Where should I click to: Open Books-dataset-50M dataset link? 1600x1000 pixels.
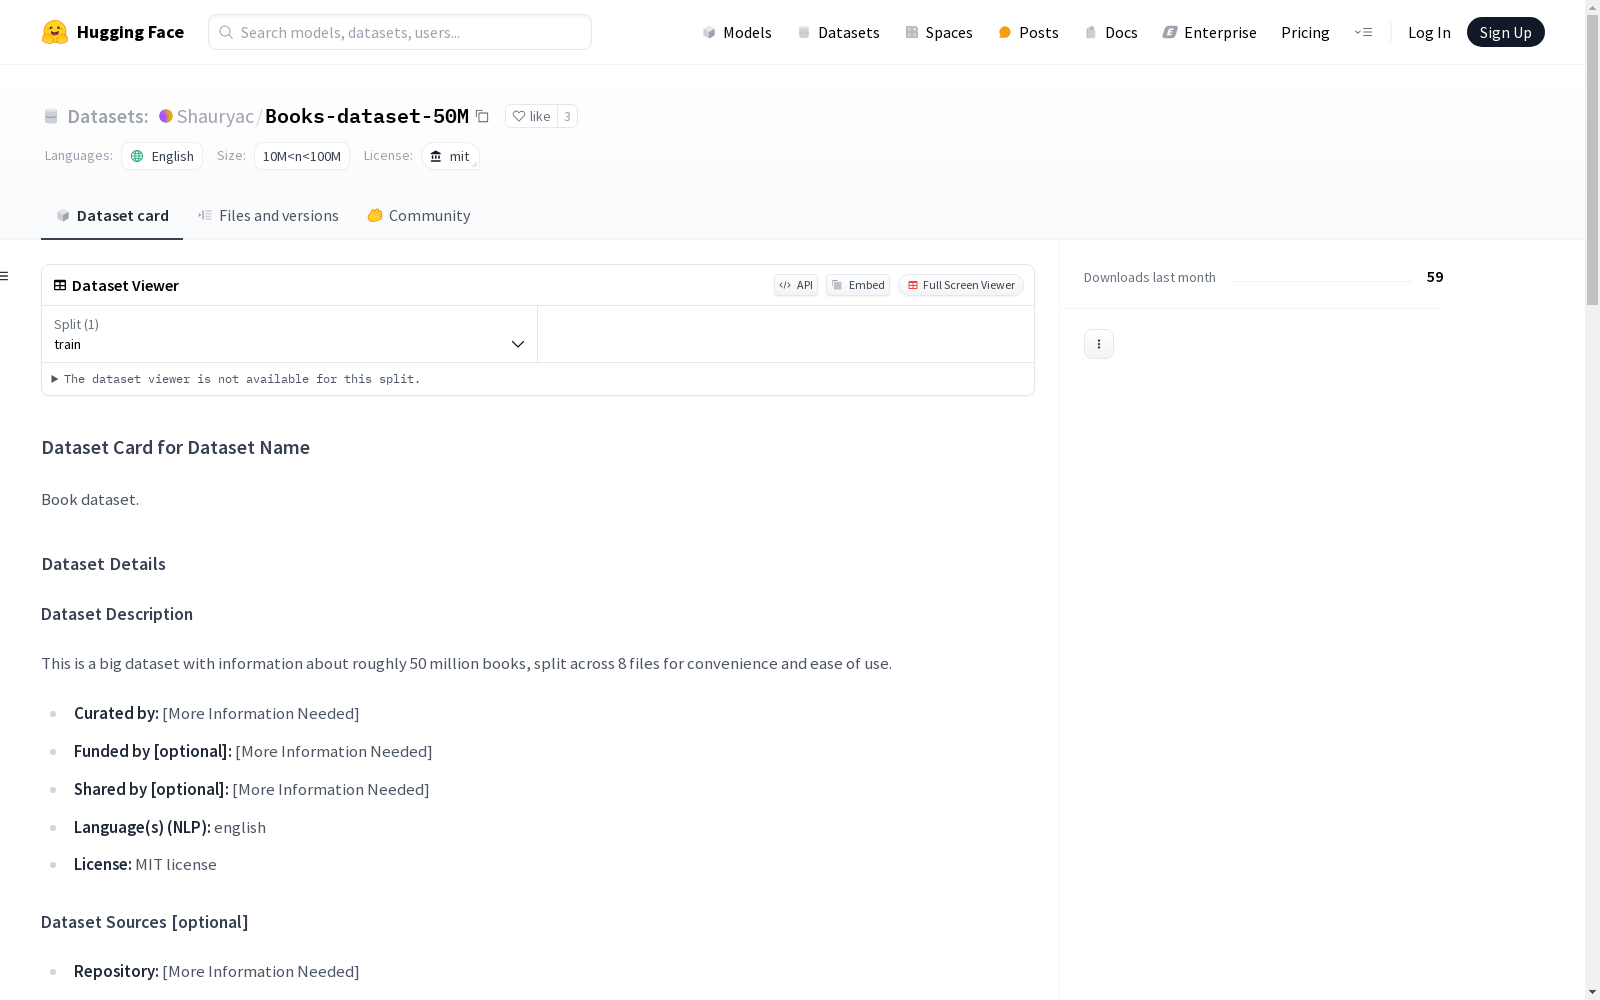click(367, 116)
